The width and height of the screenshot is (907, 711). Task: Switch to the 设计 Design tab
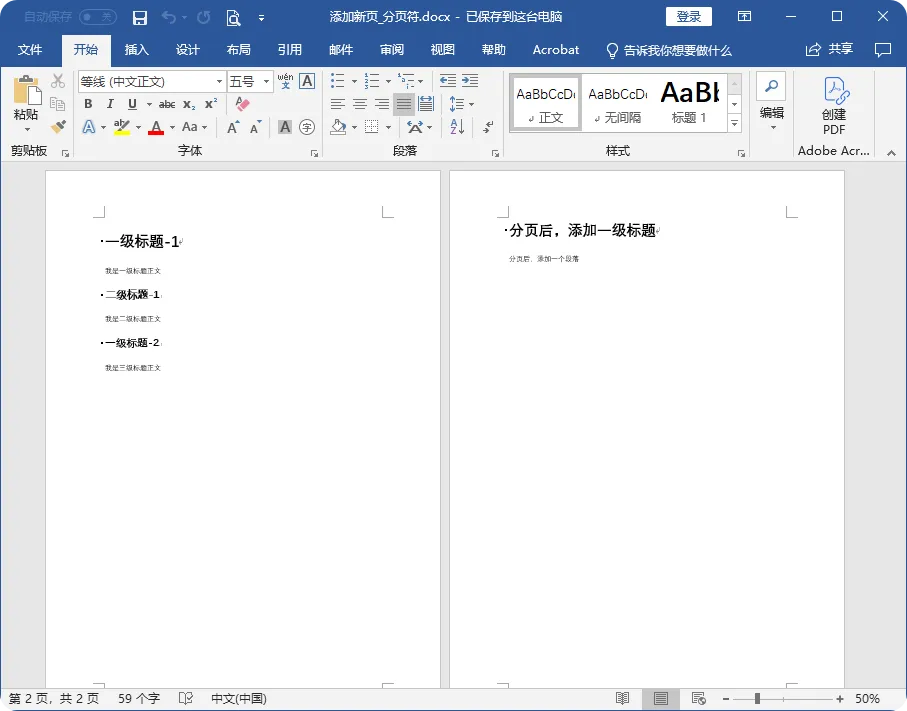click(x=187, y=50)
